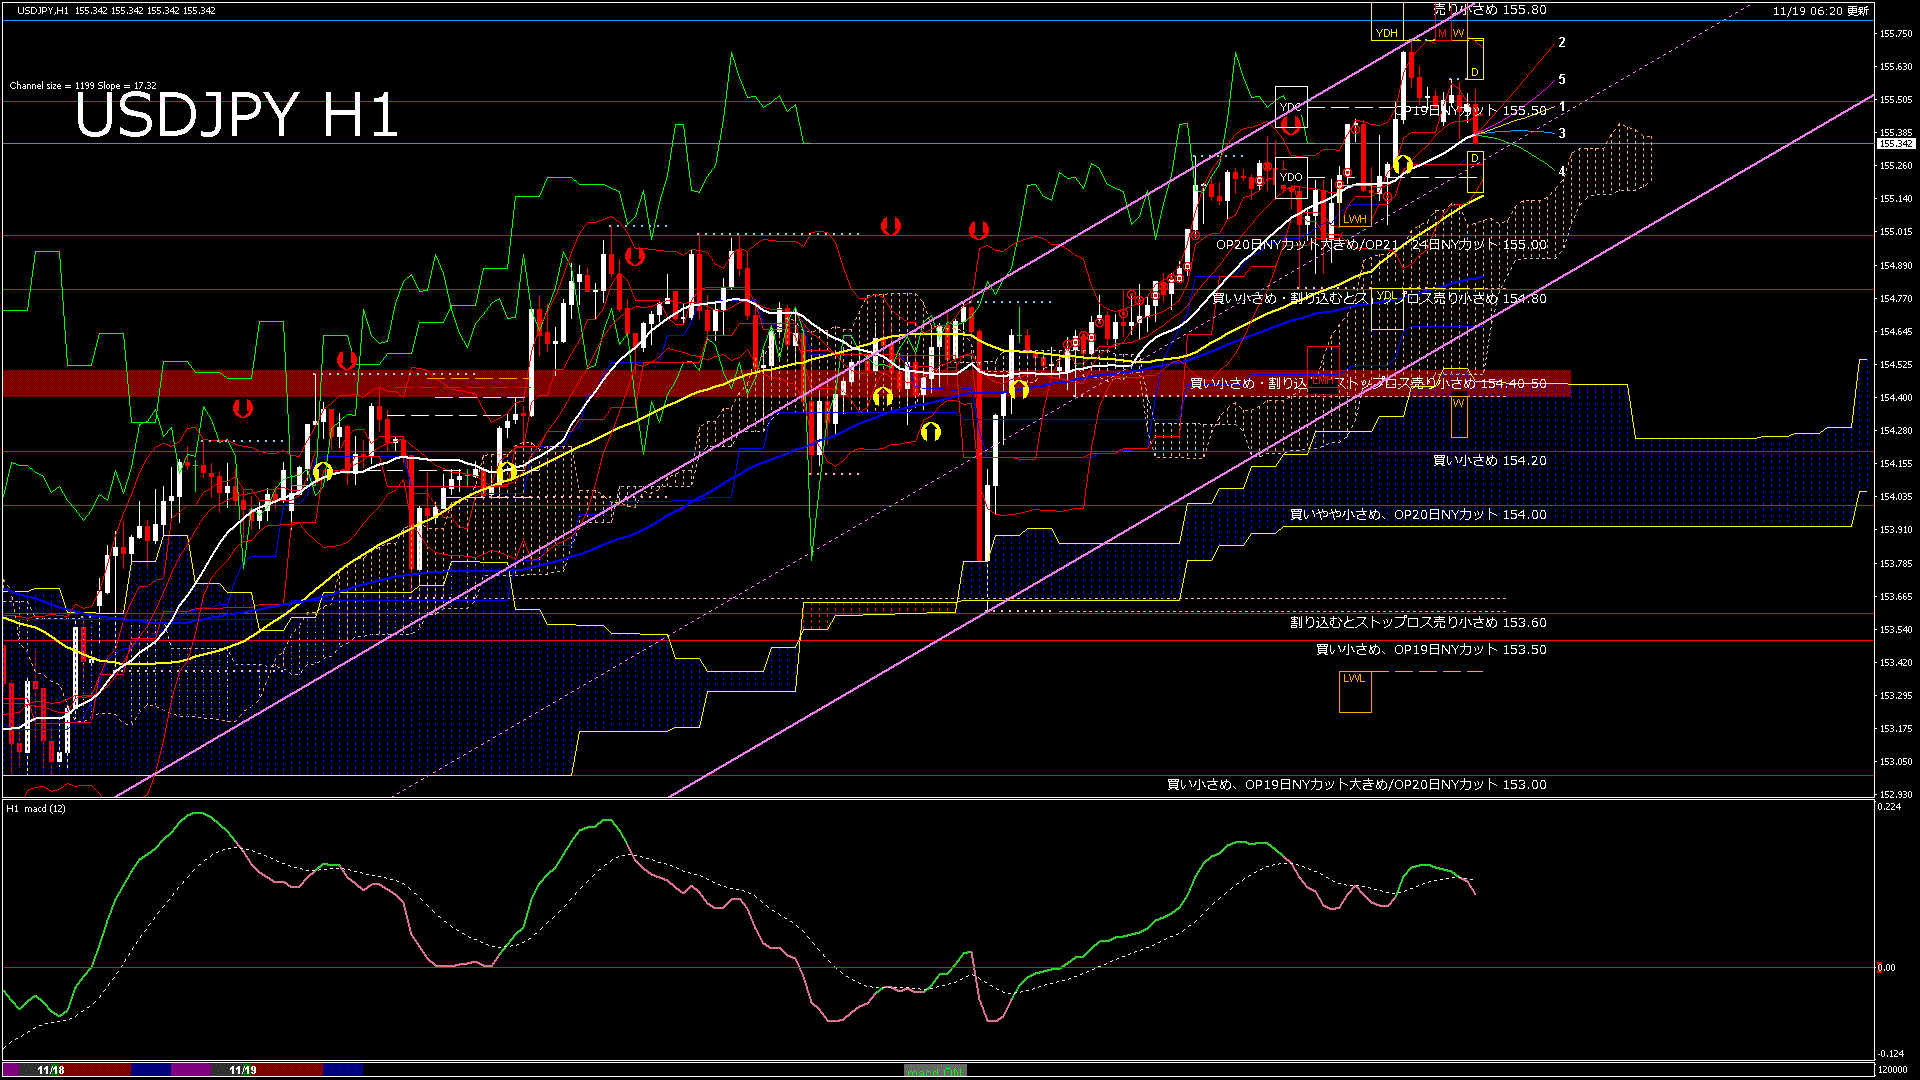1920x1080 pixels.
Task: Click the orange W label beside M
Action: pos(1458,33)
